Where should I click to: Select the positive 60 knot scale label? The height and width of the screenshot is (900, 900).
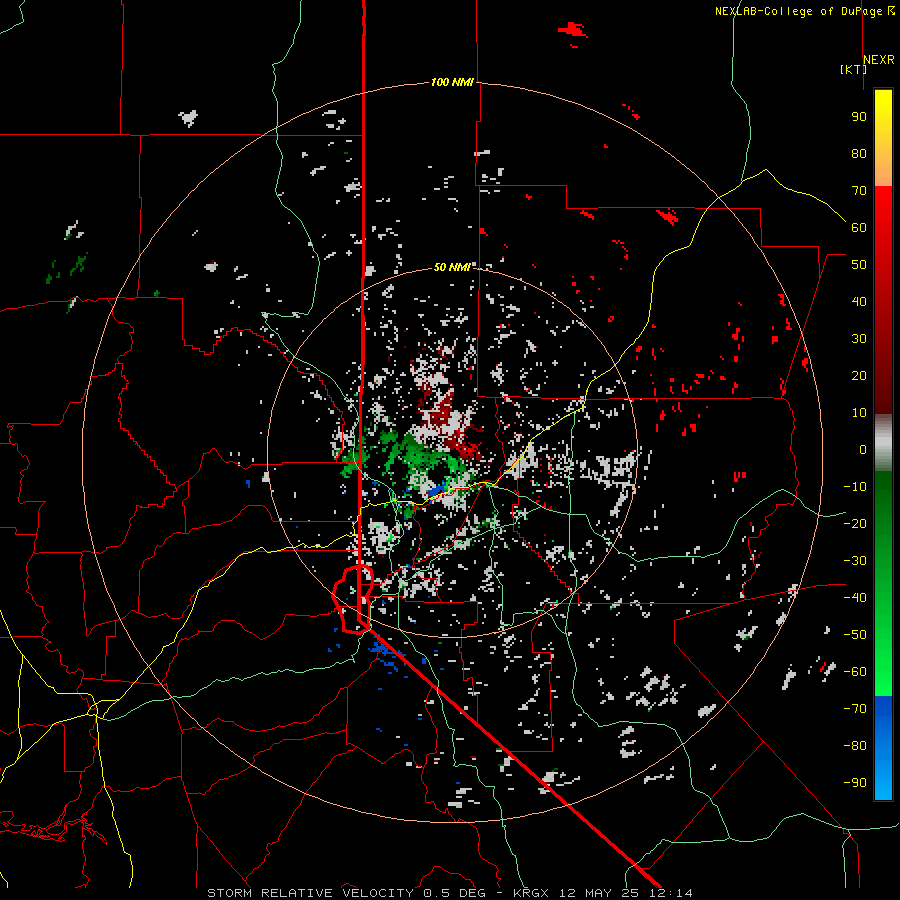pos(859,228)
